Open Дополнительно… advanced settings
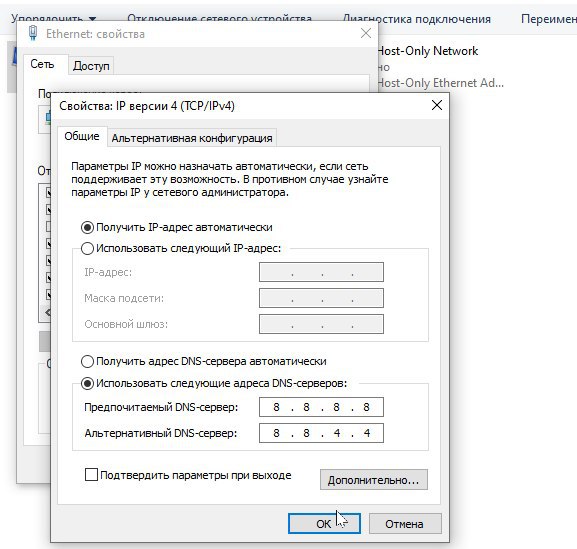This screenshot has height=549, width=577. pyautogui.click(x=374, y=480)
